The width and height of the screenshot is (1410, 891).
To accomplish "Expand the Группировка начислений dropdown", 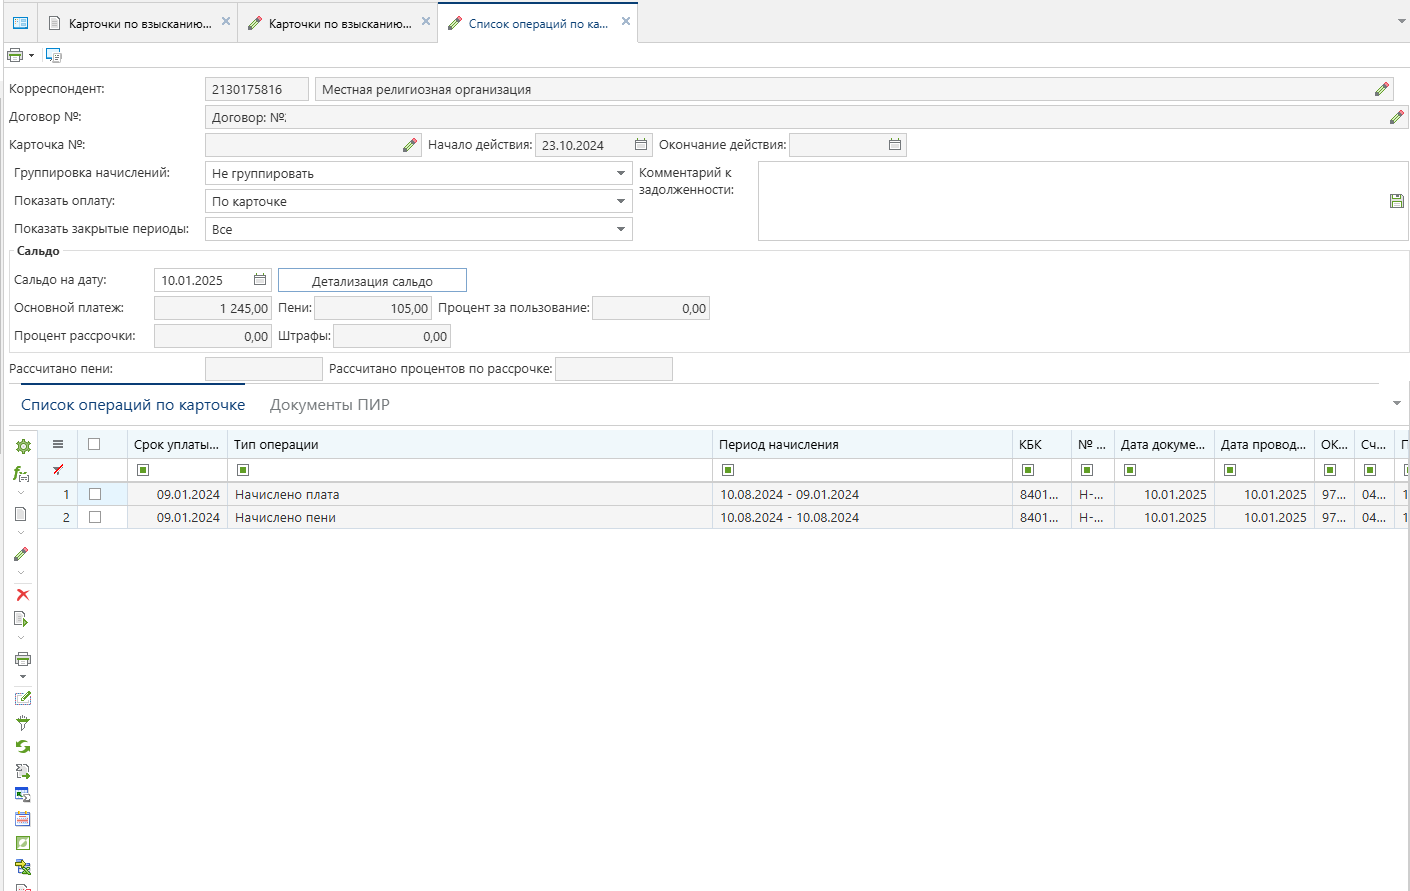I will [621, 173].
